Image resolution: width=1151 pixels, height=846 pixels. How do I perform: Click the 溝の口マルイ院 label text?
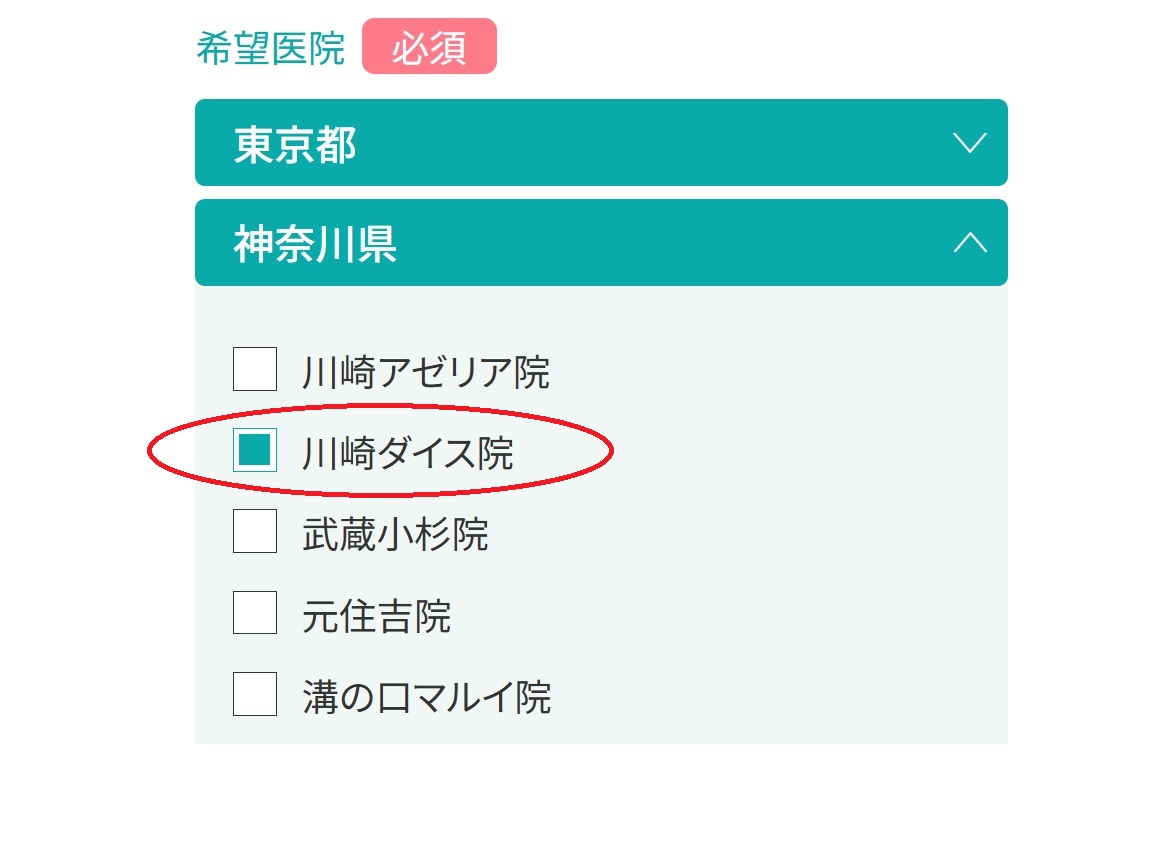[x=426, y=697]
